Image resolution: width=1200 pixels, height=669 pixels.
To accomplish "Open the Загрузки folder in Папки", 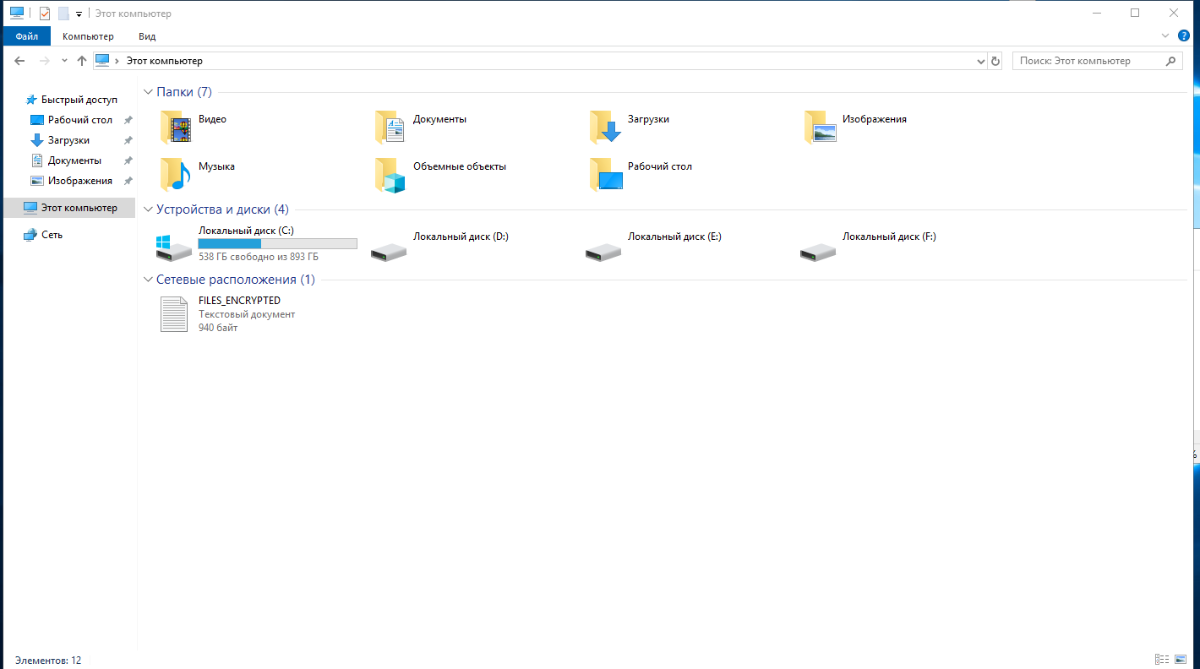I will (630, 127).
